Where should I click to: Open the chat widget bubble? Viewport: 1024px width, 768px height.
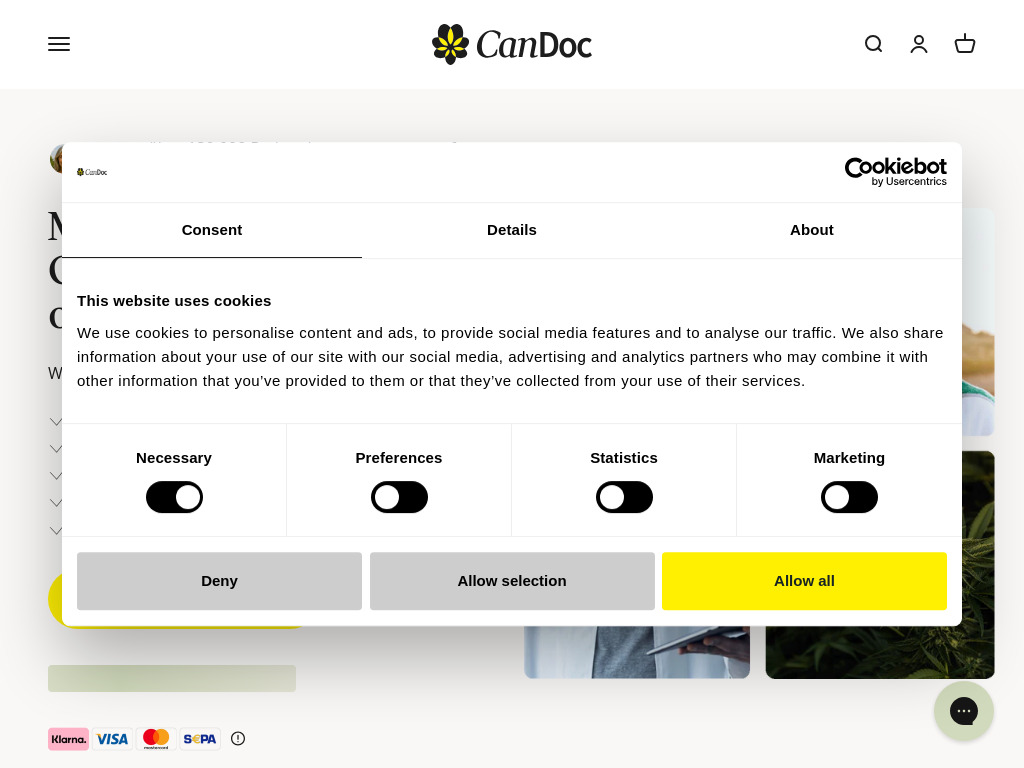click(964, 711)
